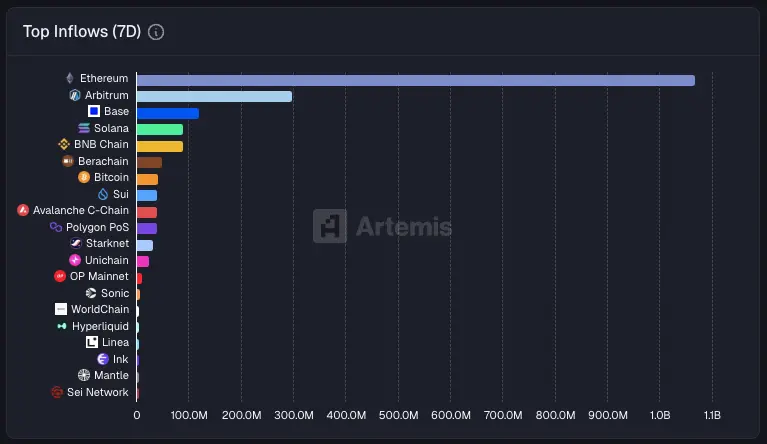
Task: Select the red Avalanche C-Chain bar
Action: click(147, 212)
